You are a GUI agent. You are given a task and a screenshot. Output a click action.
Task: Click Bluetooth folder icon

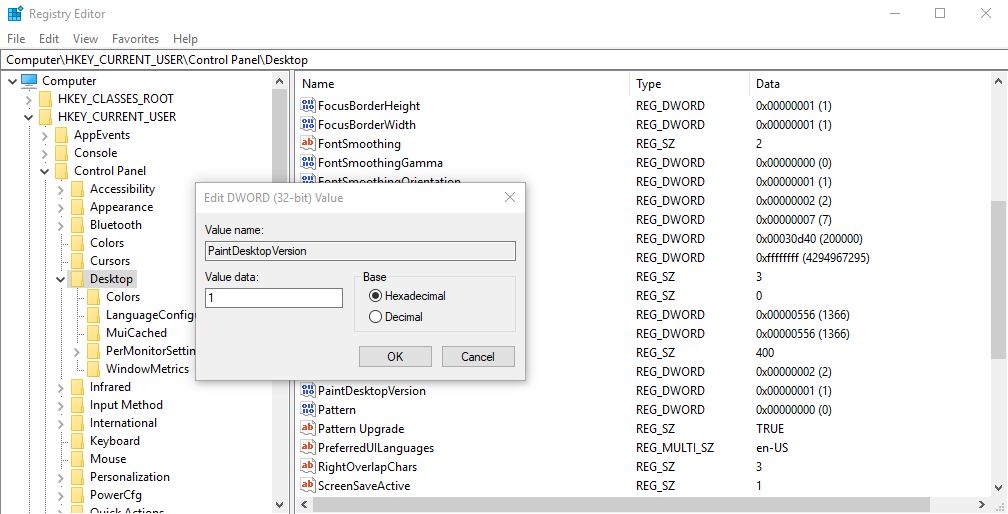point(77,225)
